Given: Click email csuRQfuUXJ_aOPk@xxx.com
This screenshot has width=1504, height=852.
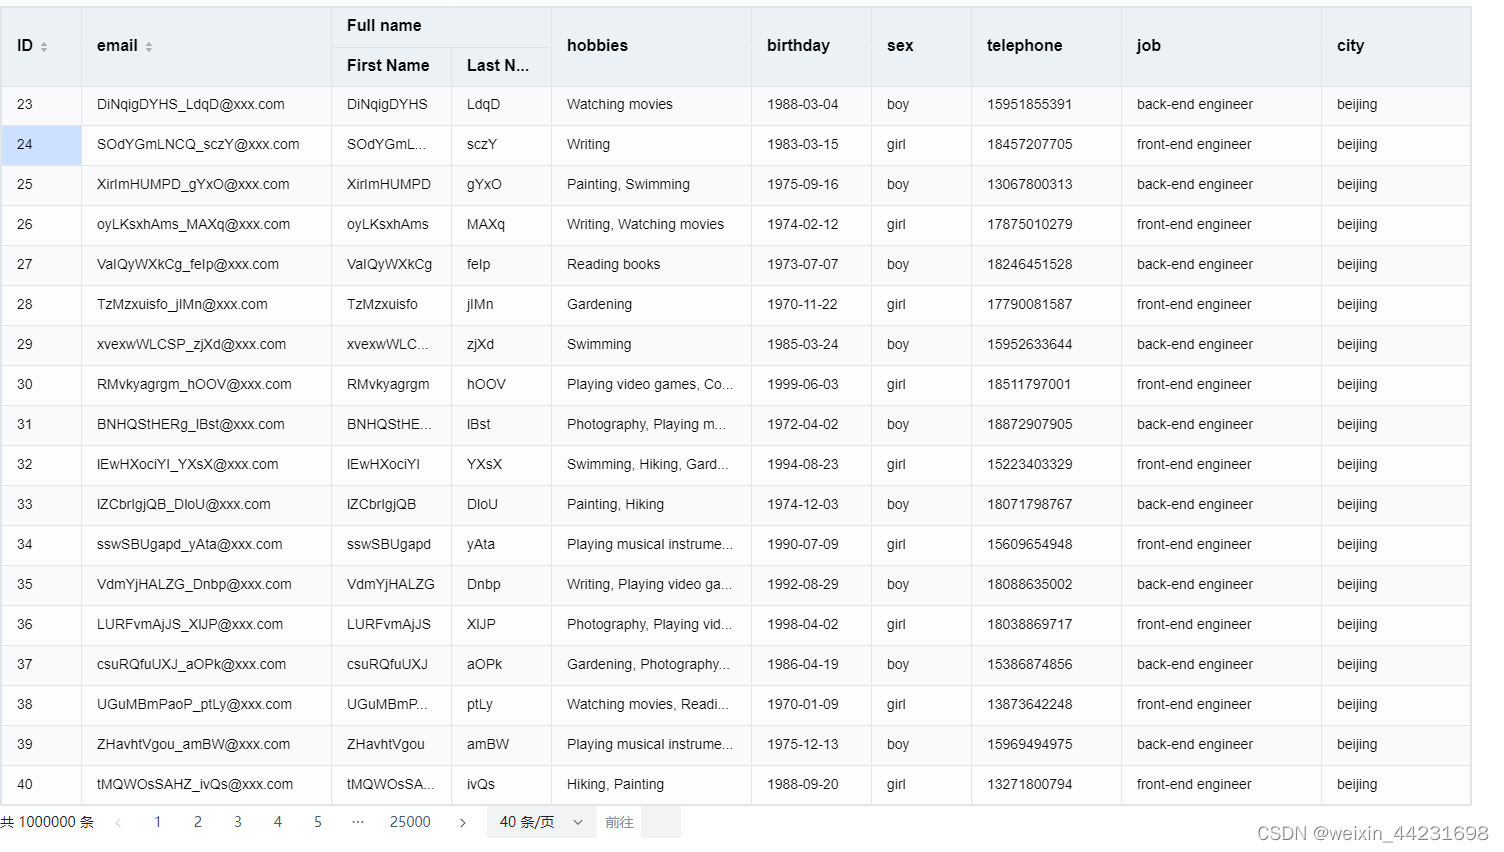Looking at the screenshot, I should pos(191,665).
